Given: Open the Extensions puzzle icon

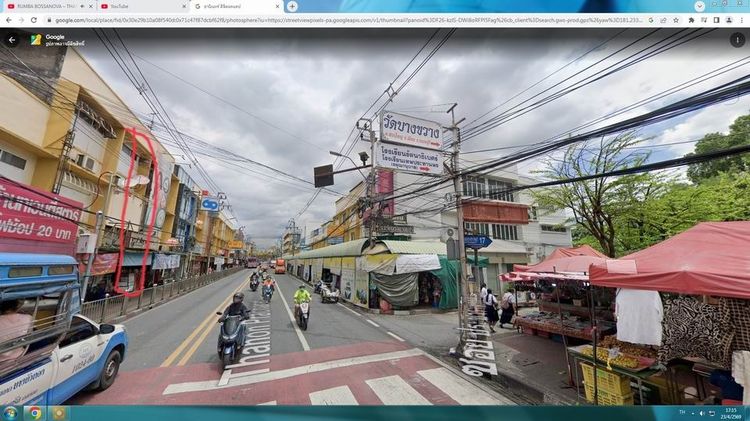Looking at the screenshot, I should point(691,20).
